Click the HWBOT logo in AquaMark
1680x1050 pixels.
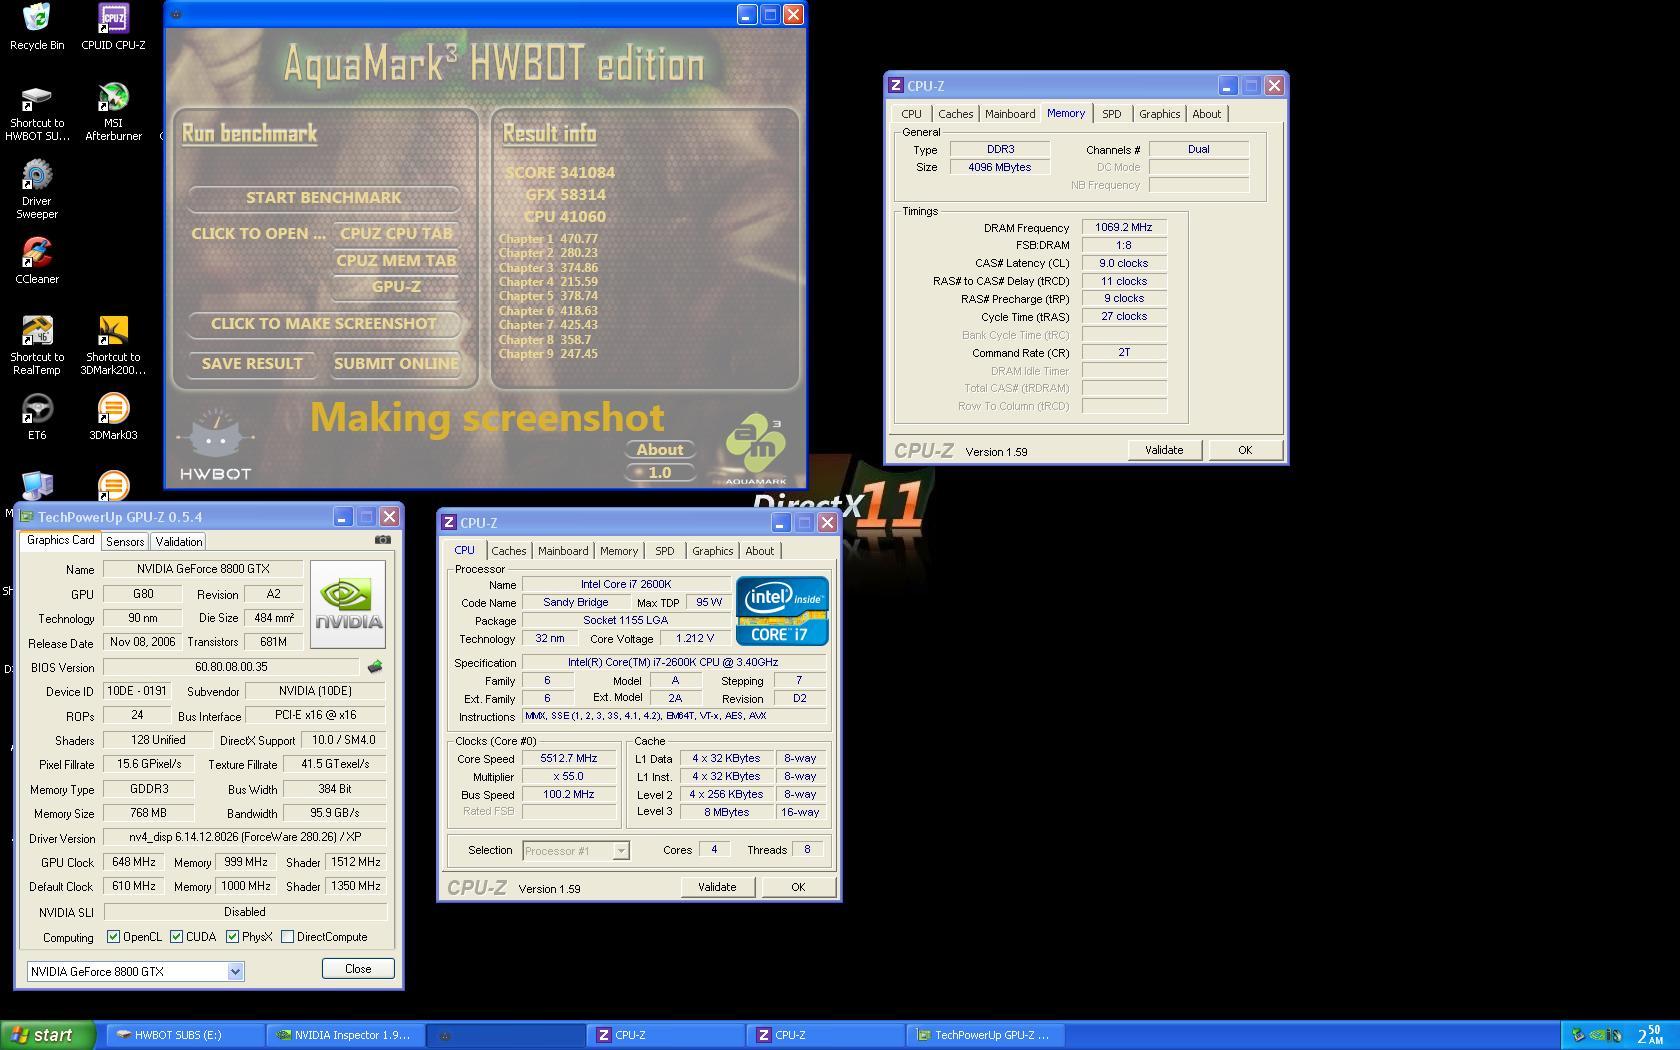pyautogui.click(x=215, y=445)
